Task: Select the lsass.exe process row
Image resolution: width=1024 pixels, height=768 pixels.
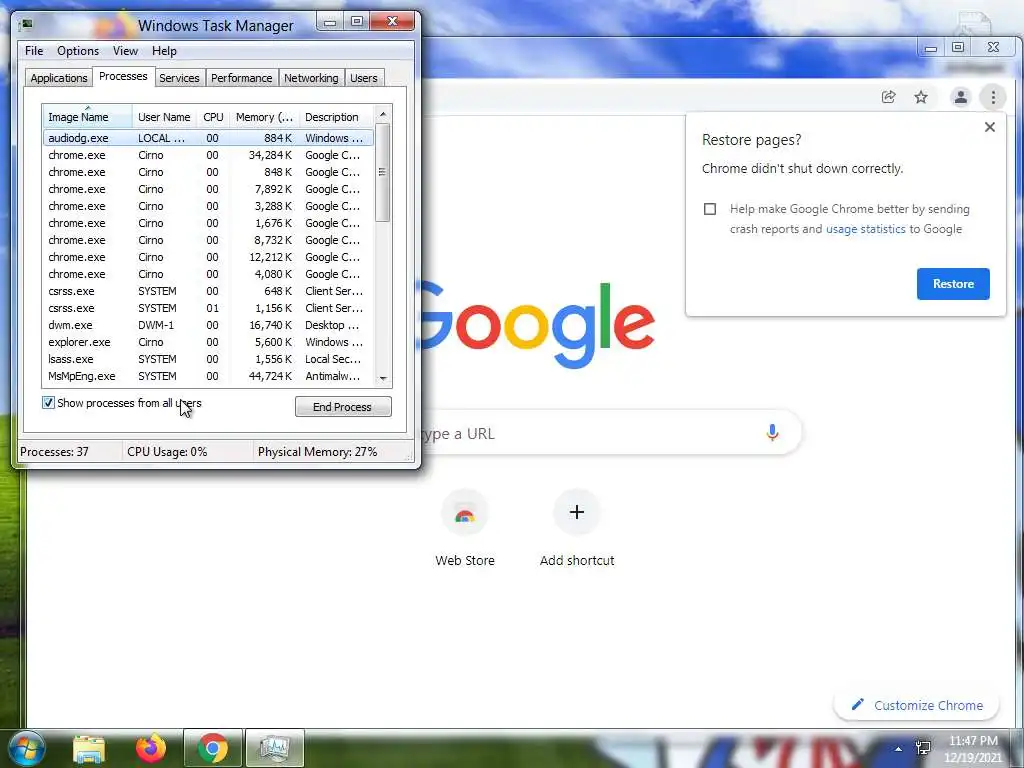Action: [x=209, y=359]
